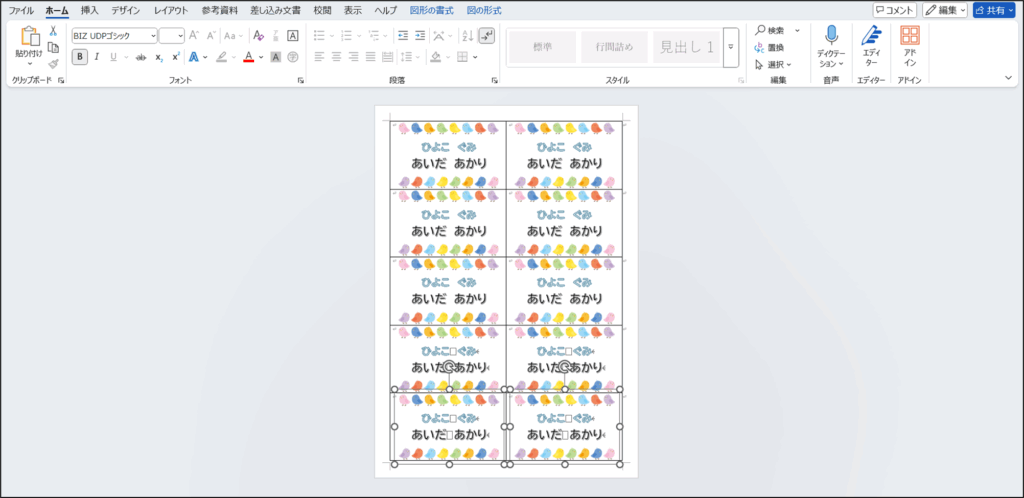The height and width of the screenshot is (498, 1024).
Task: Expand the styles gallery more arrow
Action: point(731,47)
